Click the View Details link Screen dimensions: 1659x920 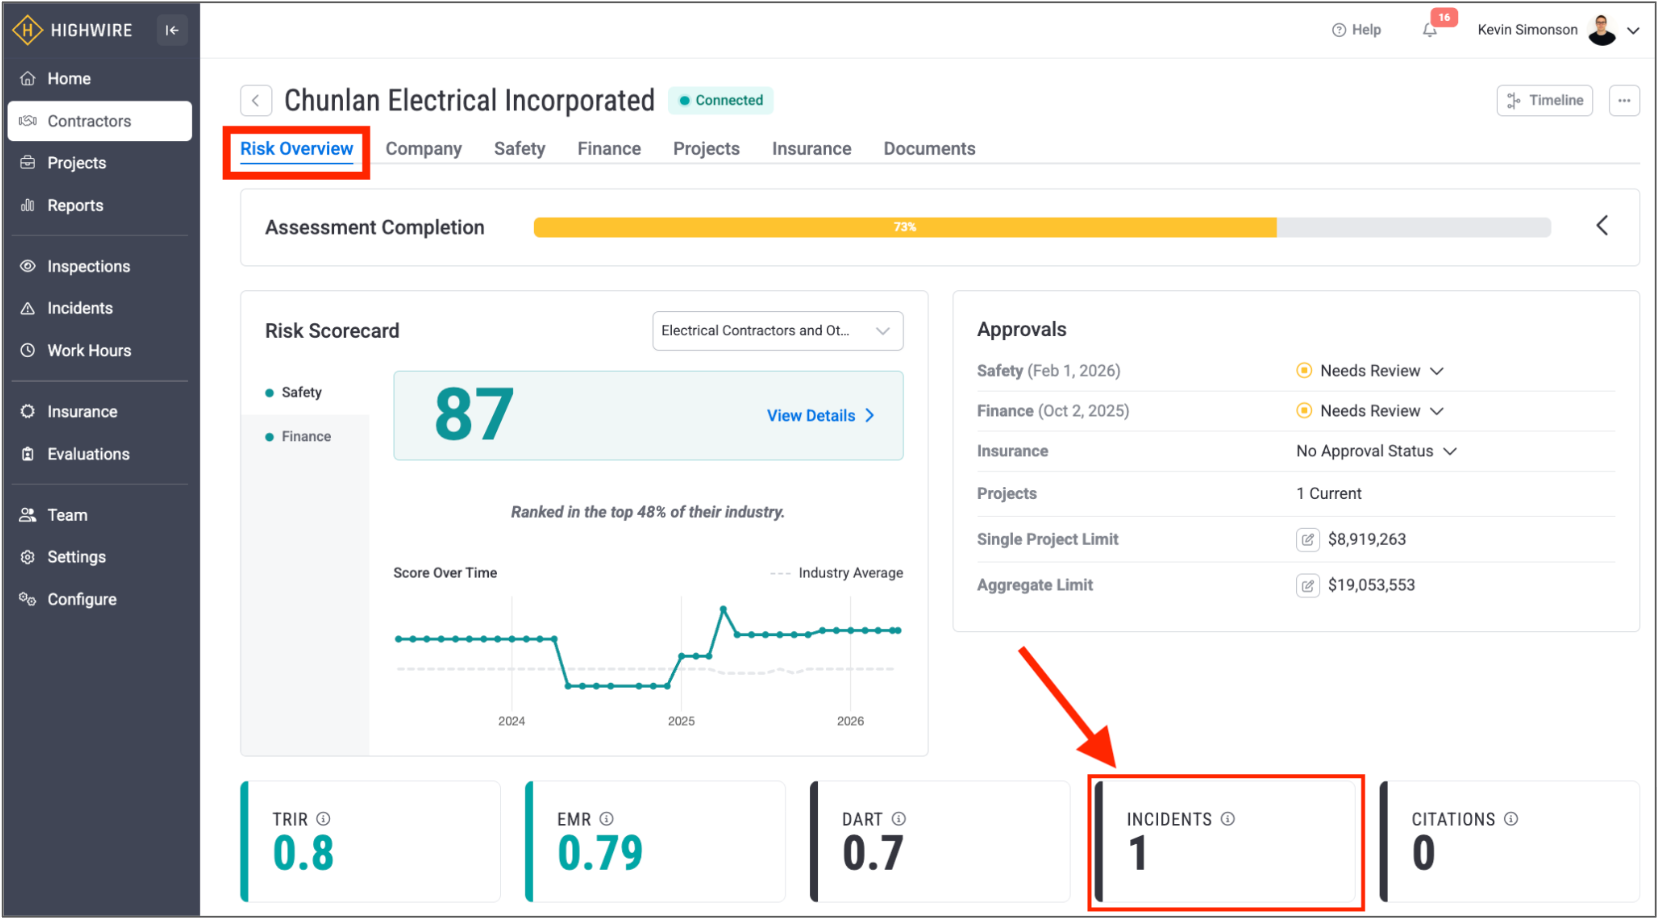pos(820,416)
